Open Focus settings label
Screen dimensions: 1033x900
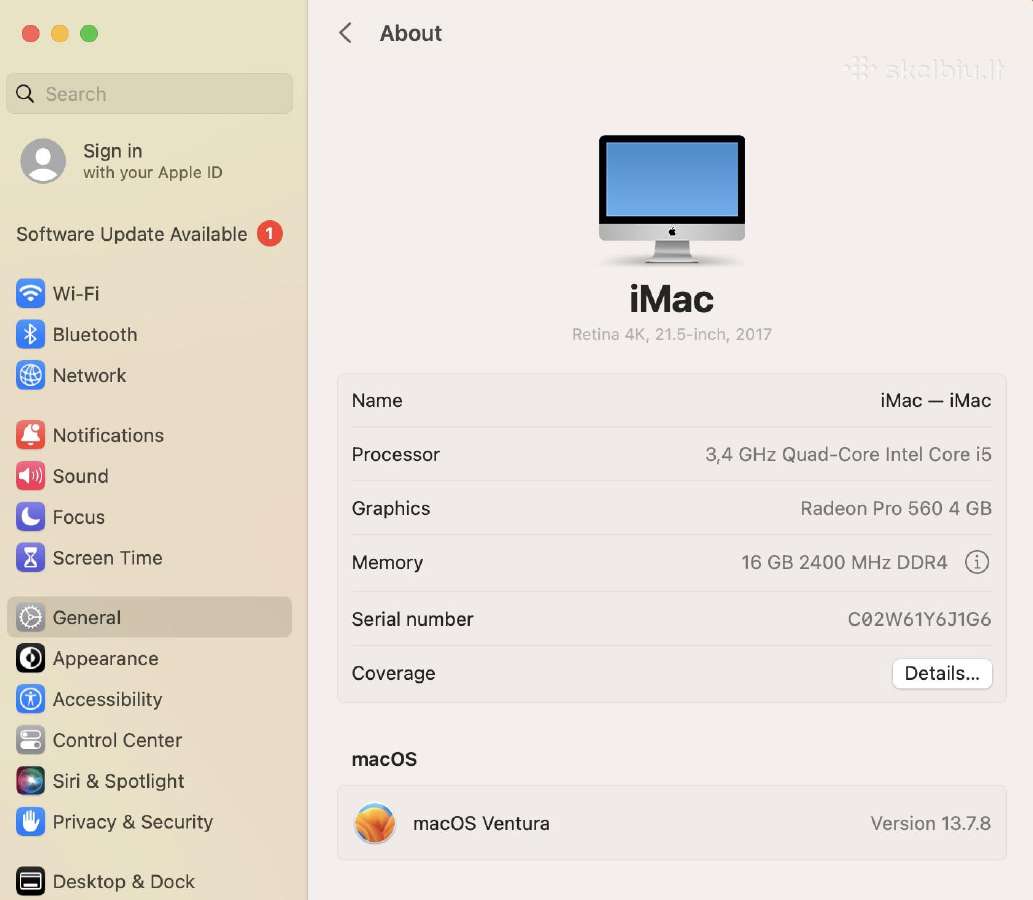(x=78, y=517)
